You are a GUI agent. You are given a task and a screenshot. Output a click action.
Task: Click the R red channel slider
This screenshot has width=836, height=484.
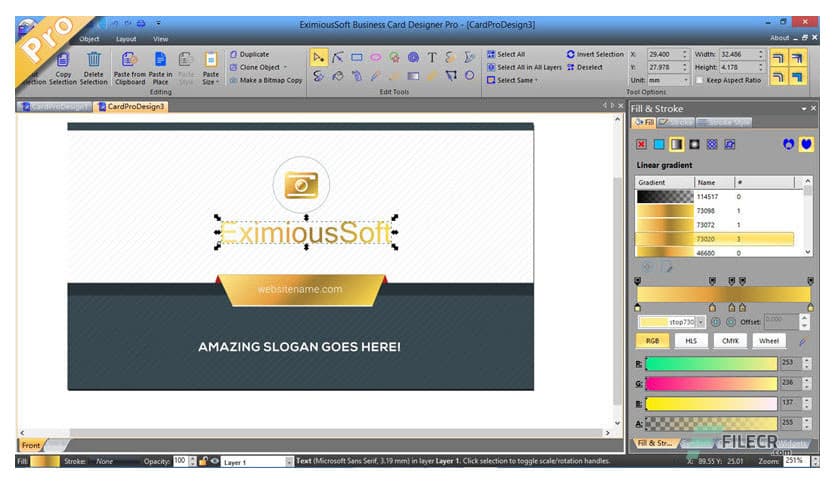(711, 364)
